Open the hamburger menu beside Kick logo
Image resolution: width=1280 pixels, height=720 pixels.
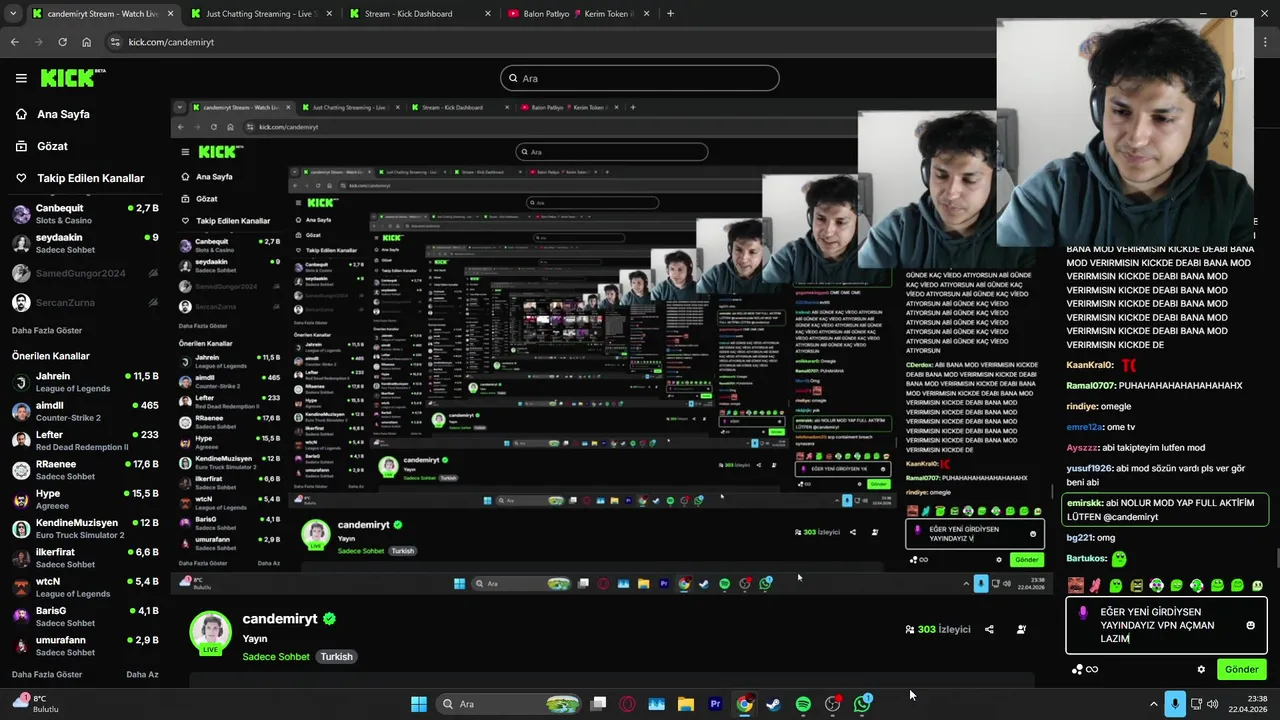pos(21,78)
